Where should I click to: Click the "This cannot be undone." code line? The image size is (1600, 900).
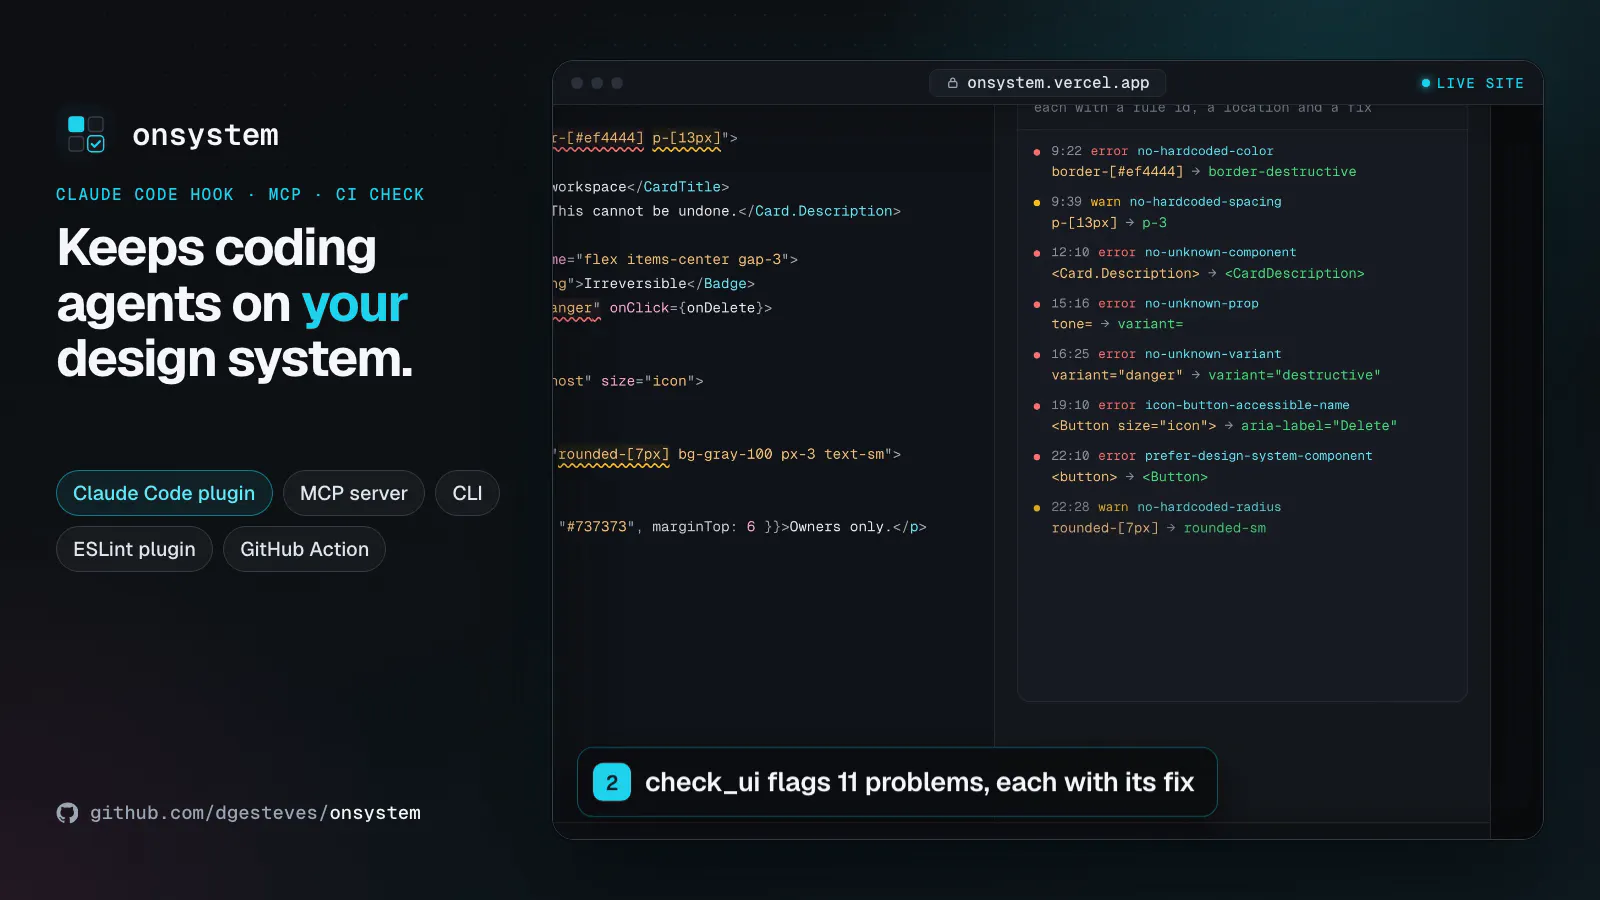pyautogui.click(x=727, y=211)
